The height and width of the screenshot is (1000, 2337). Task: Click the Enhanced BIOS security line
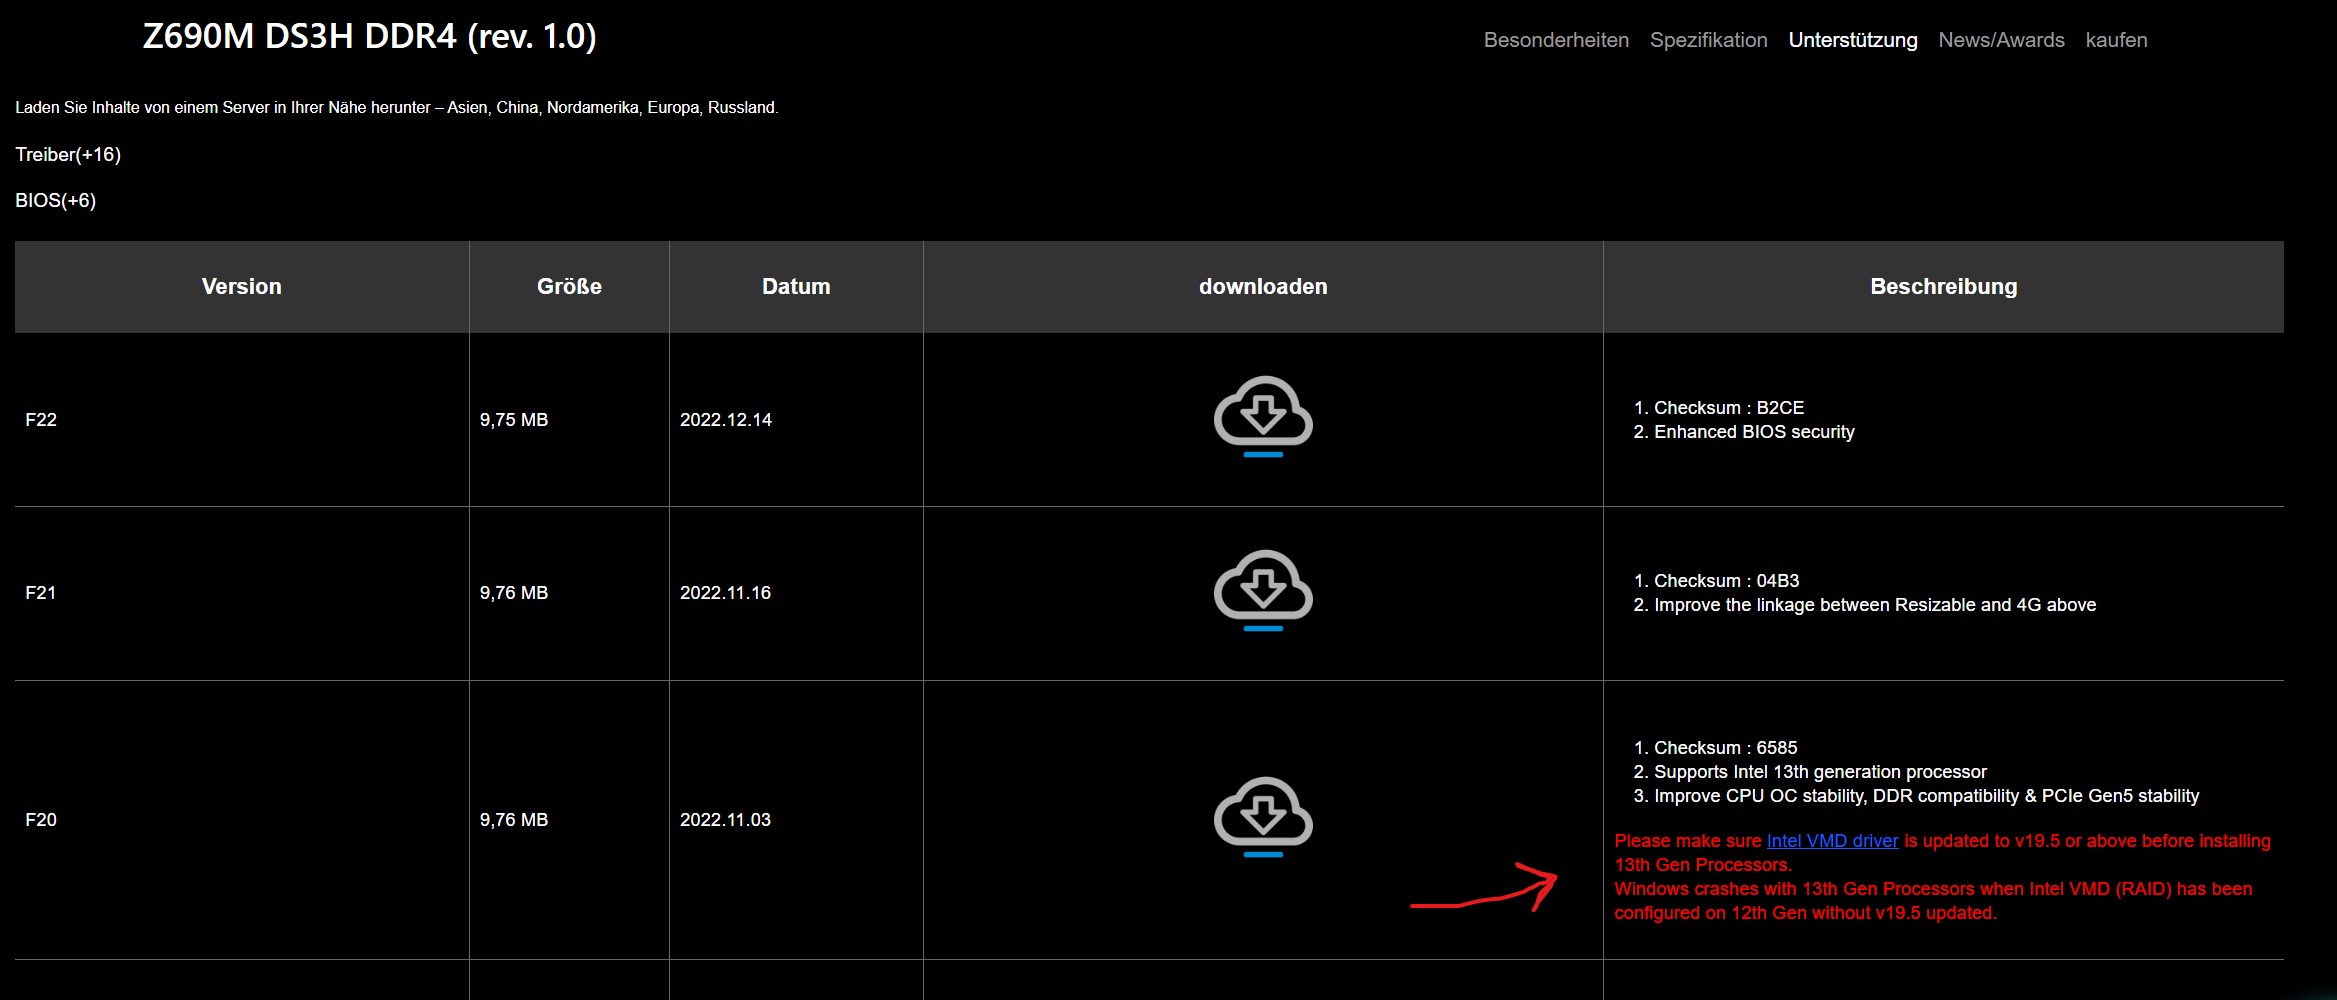(1754, 432)
